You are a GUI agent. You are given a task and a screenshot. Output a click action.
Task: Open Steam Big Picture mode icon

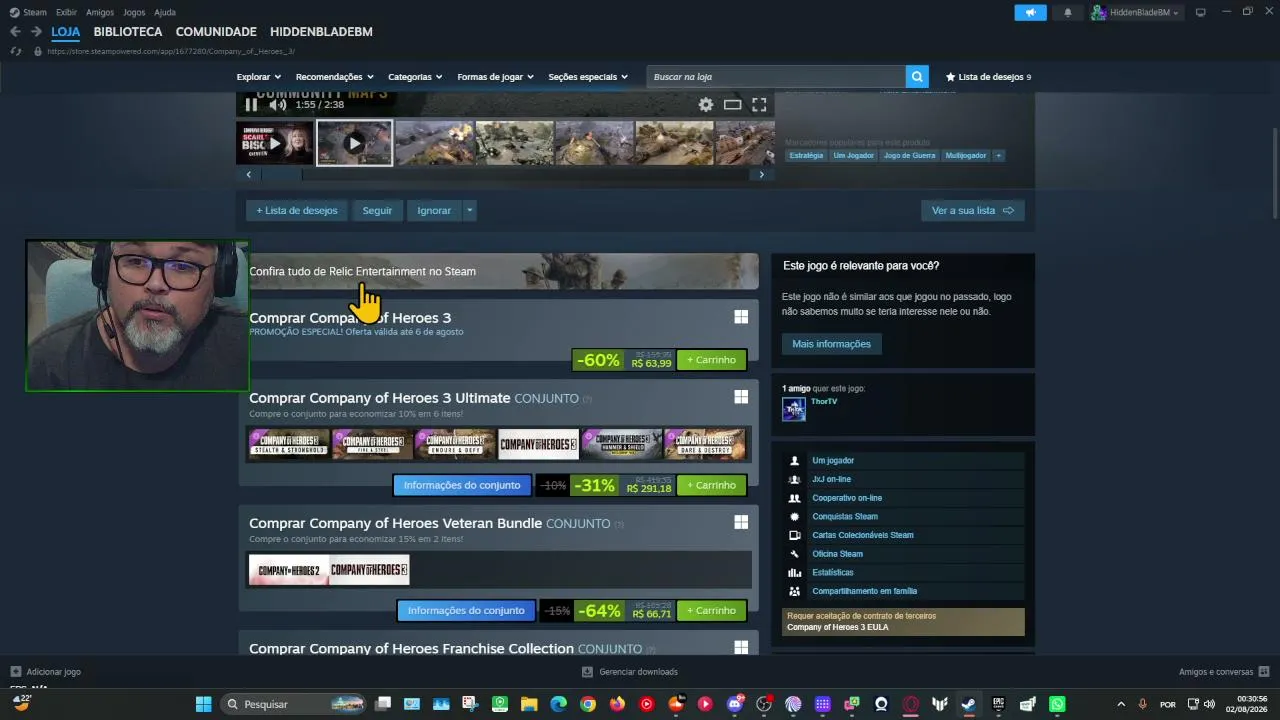pyautogui.click(x=1201, y=12)
